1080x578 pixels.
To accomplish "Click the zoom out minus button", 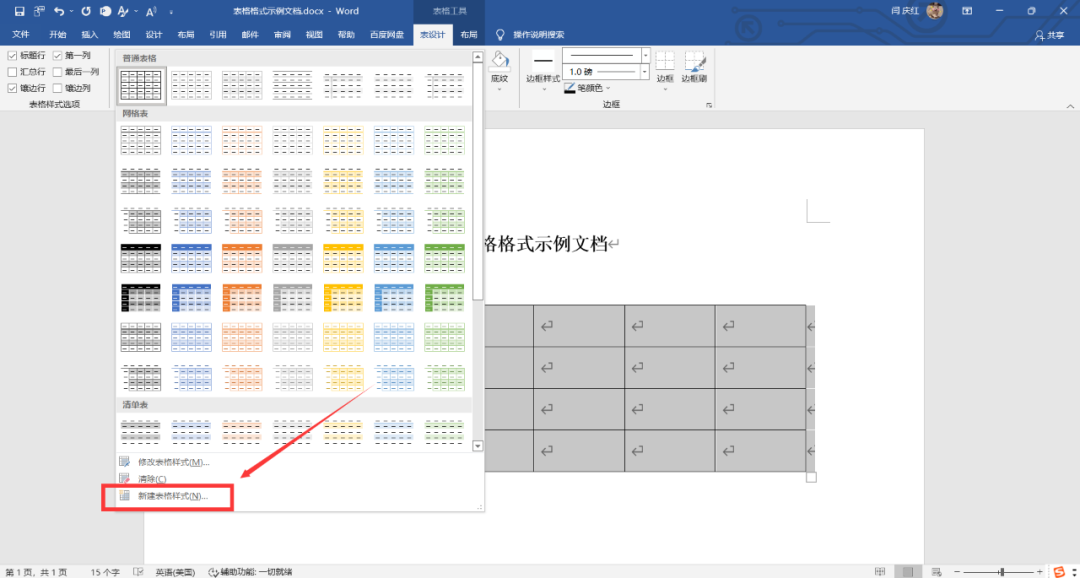I will click(x=957, y=572).
